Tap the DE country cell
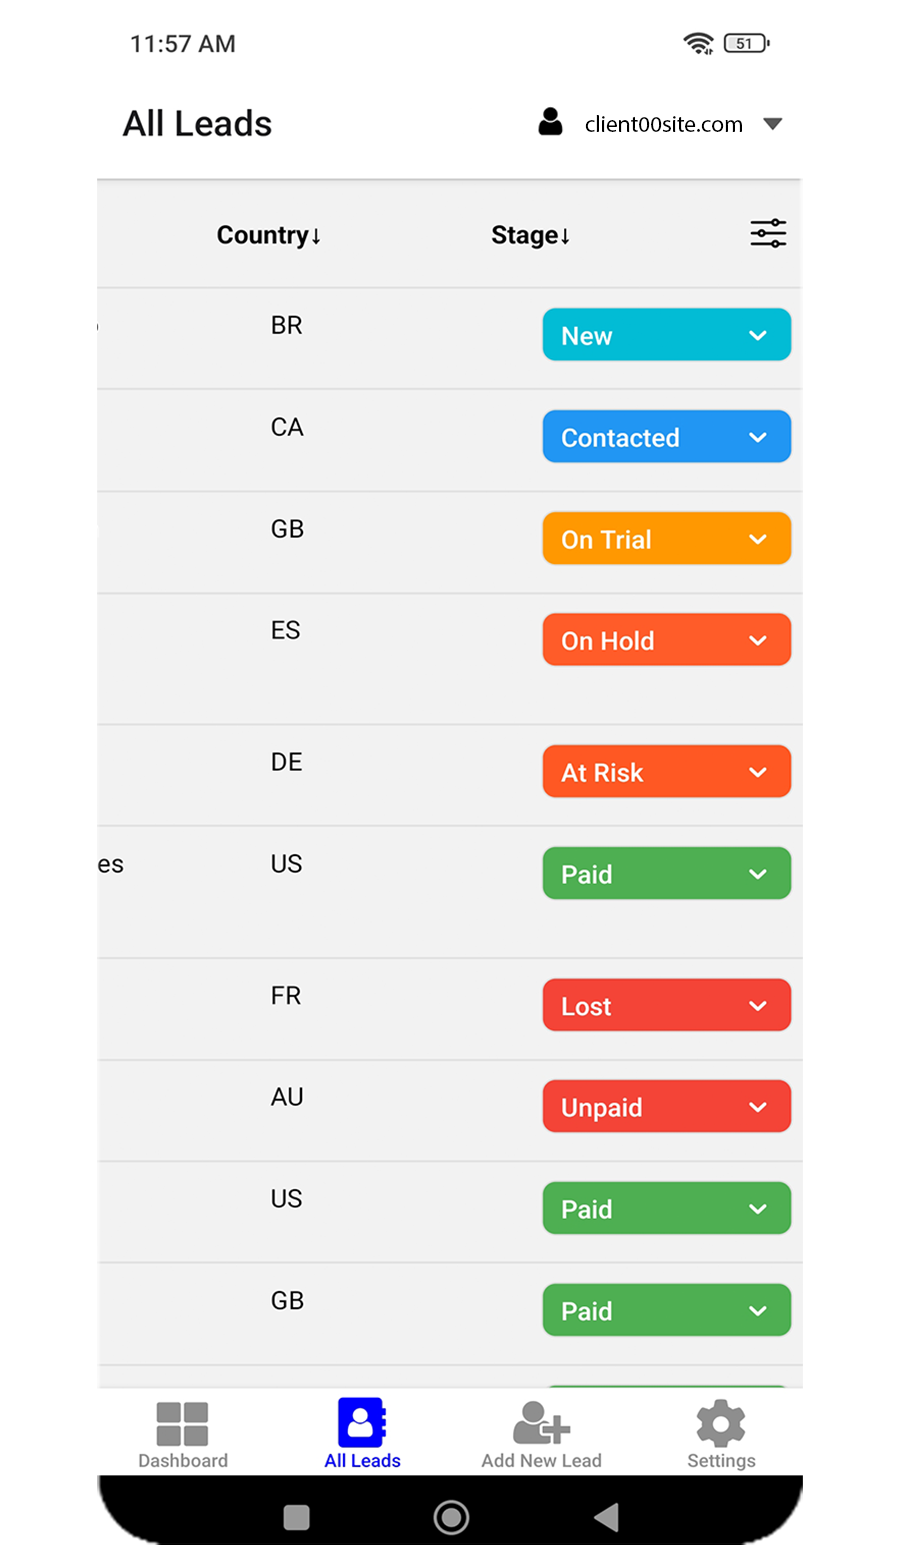Viewport: 900px width, 1550px height. pyautogui.click(x=286, y=762)
